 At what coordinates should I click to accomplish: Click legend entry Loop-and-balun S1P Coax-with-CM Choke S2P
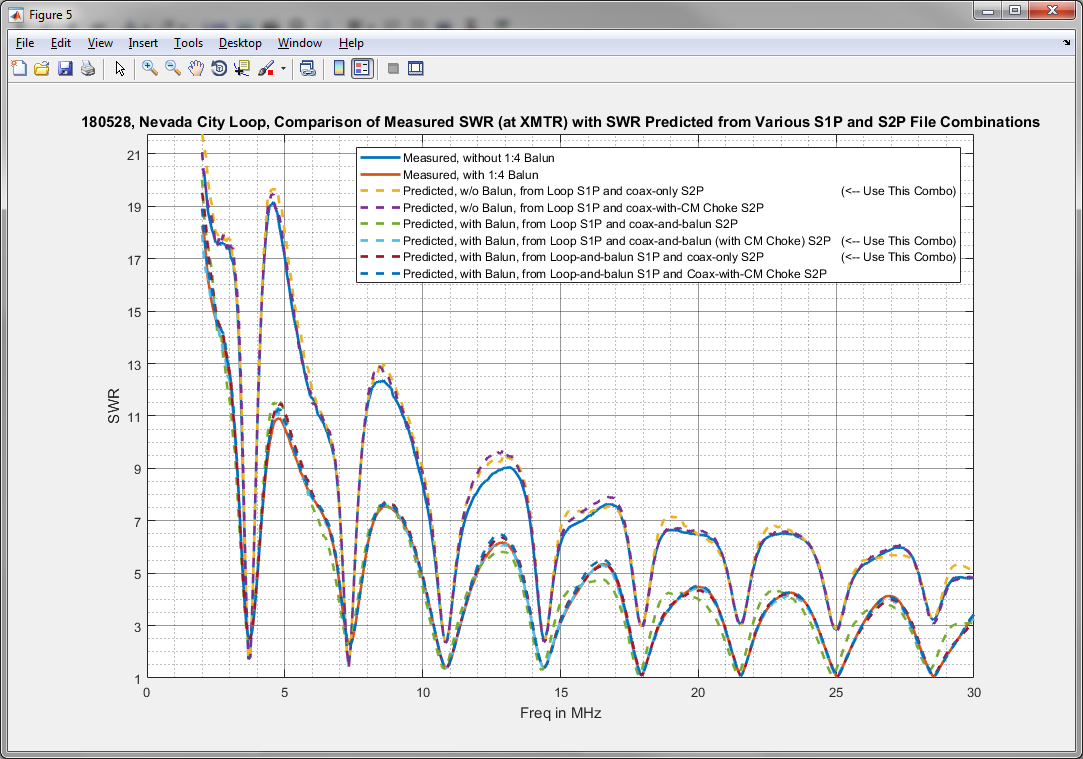tap(615, 274)
